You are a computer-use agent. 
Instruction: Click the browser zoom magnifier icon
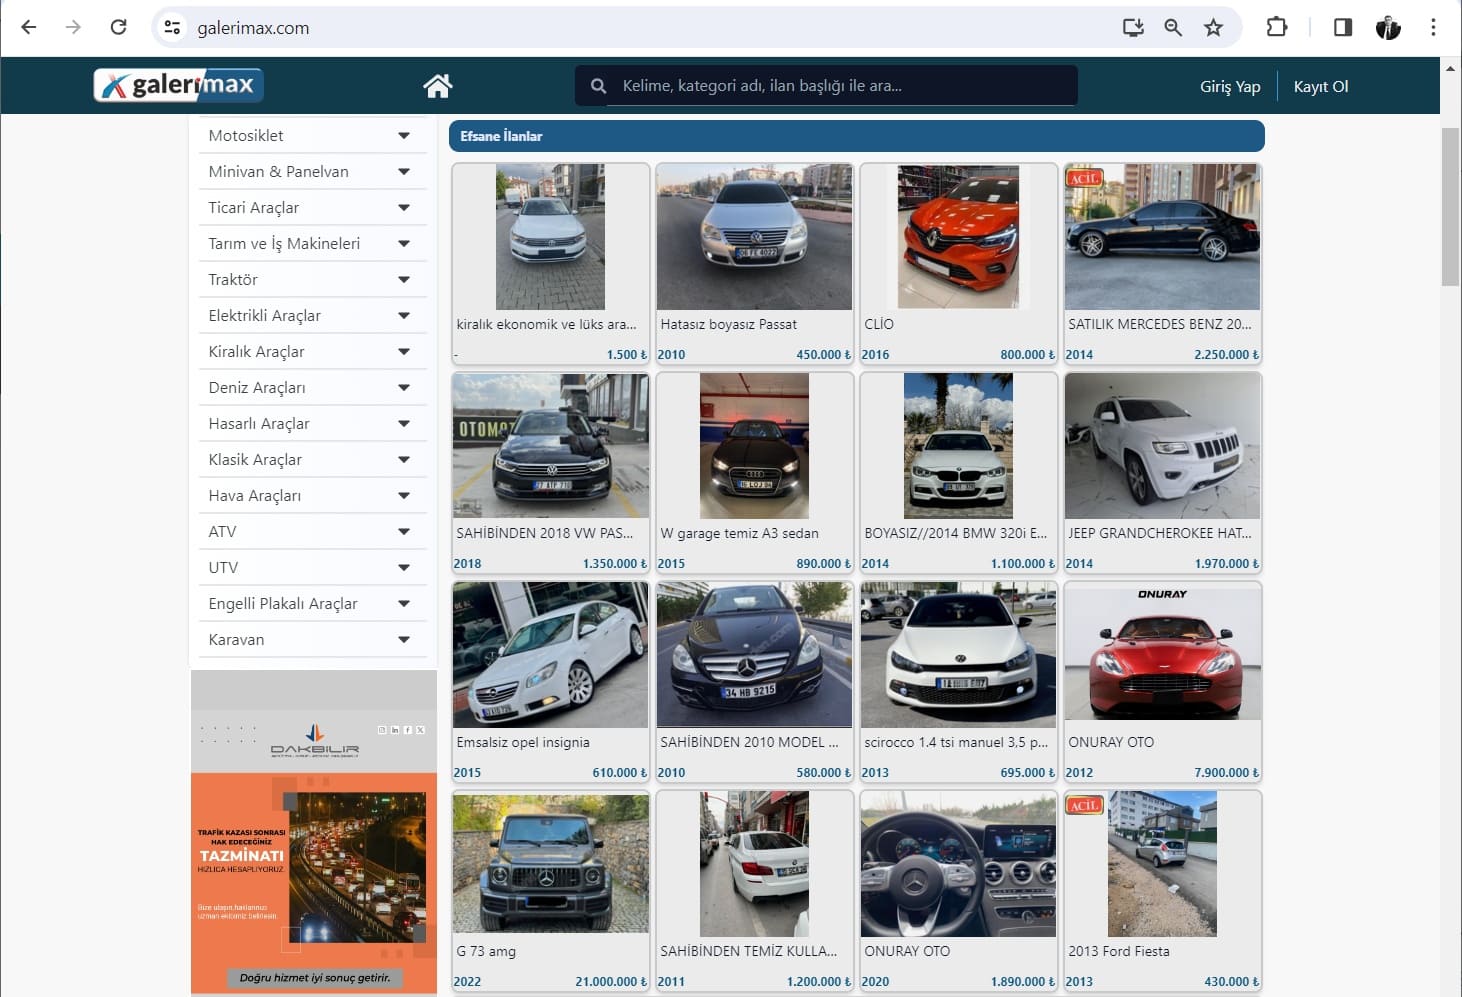1173,27
